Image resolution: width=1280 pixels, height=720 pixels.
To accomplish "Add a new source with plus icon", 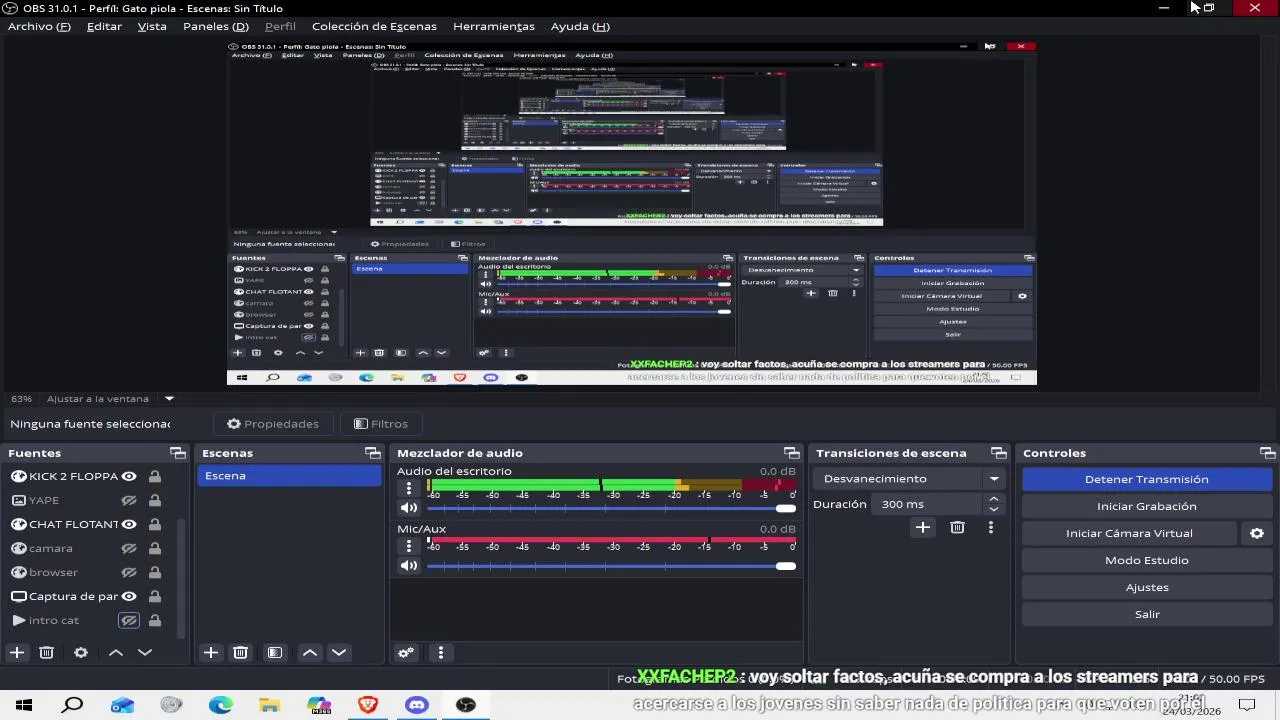I will coord(17,652).
